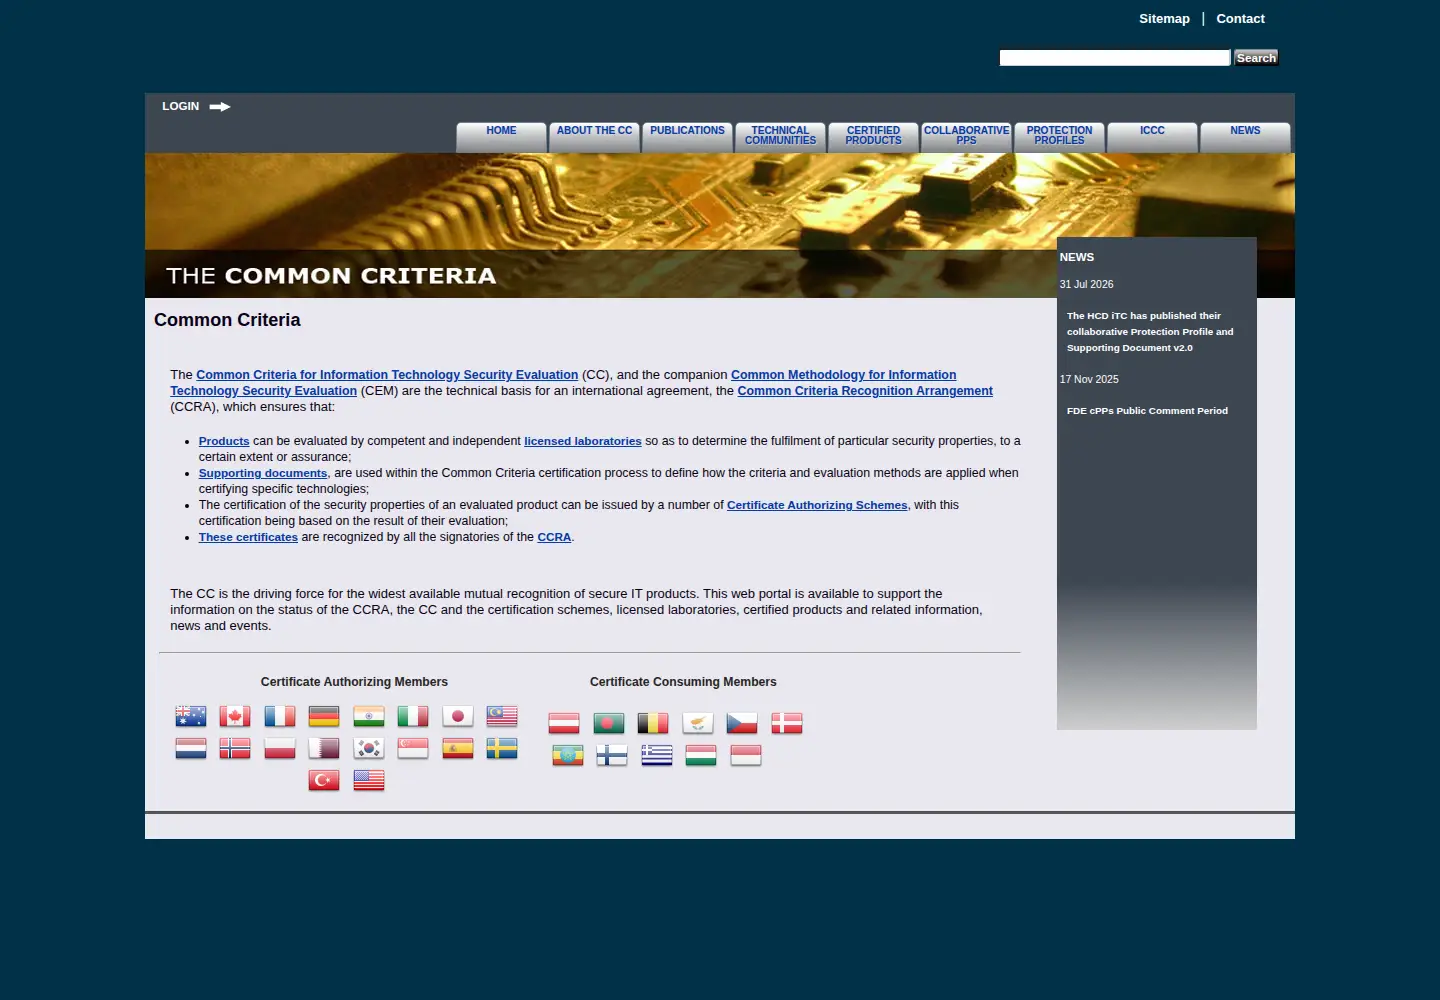Screen dimensions: 1440x1000
Task: Click the Germany flag icon
Action: point(324,716)
